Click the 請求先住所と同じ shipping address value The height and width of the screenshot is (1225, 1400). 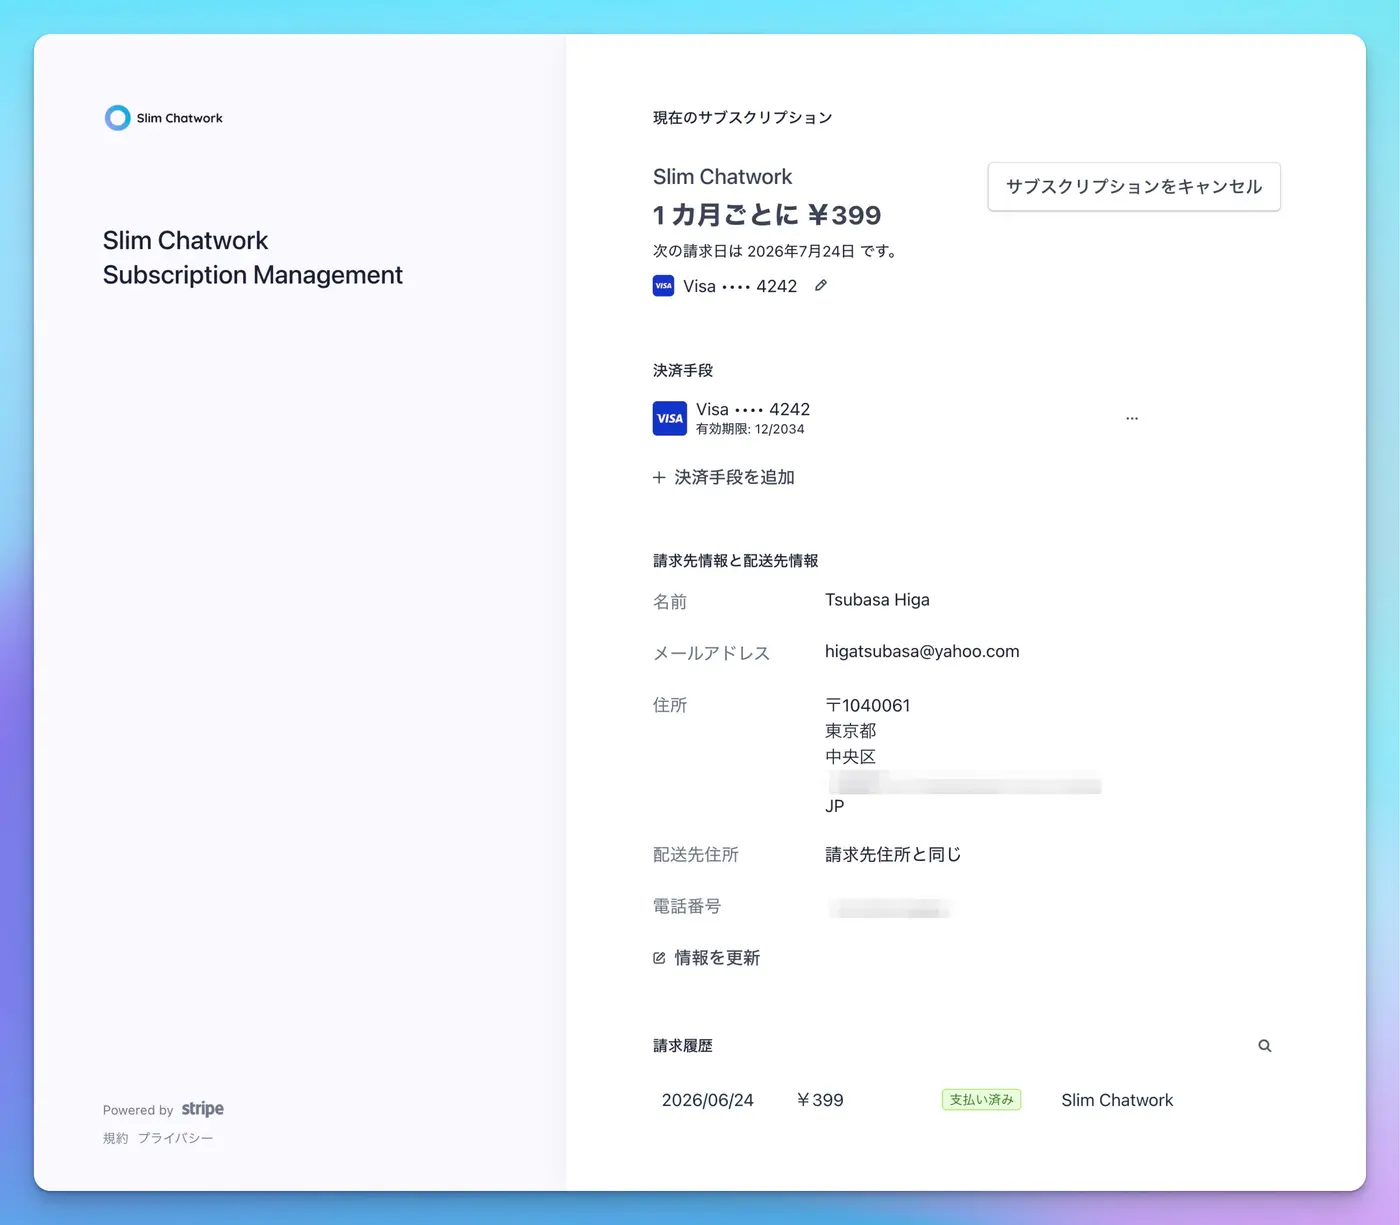click(893, 855)
